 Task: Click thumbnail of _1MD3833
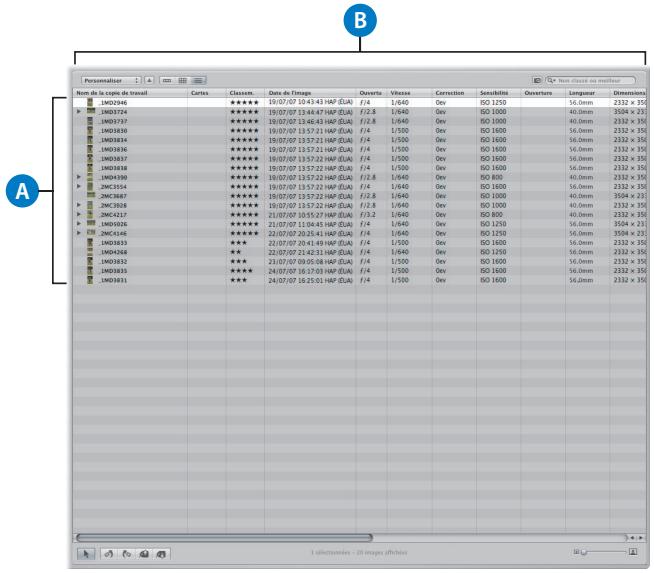90,242
